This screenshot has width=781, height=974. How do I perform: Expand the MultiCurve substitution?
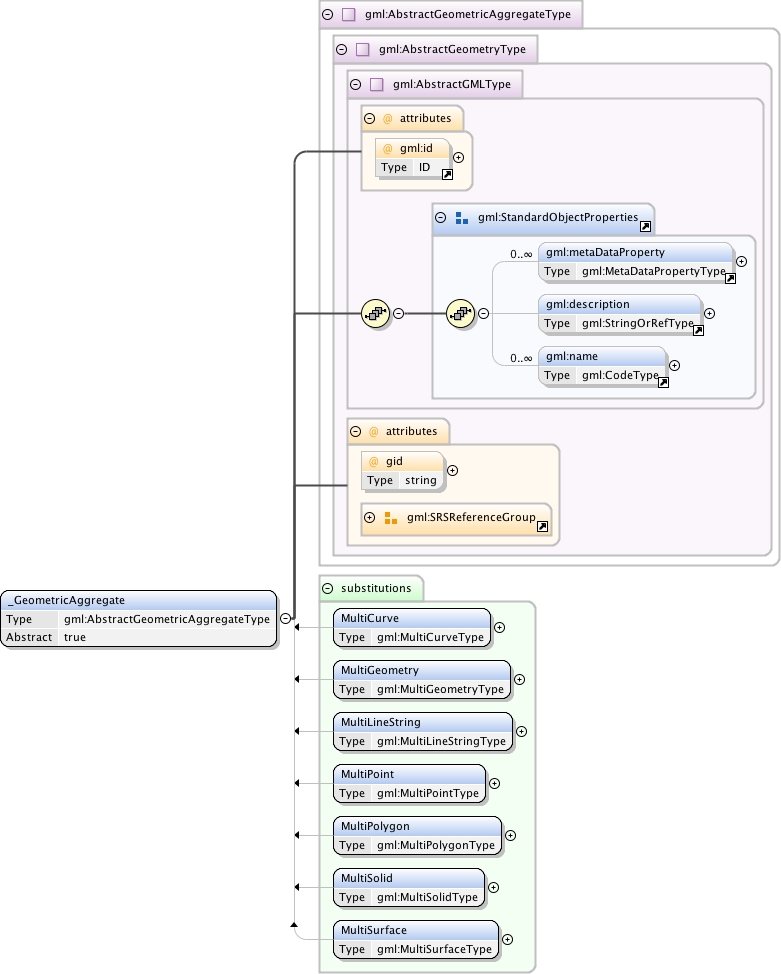(500, 627)
